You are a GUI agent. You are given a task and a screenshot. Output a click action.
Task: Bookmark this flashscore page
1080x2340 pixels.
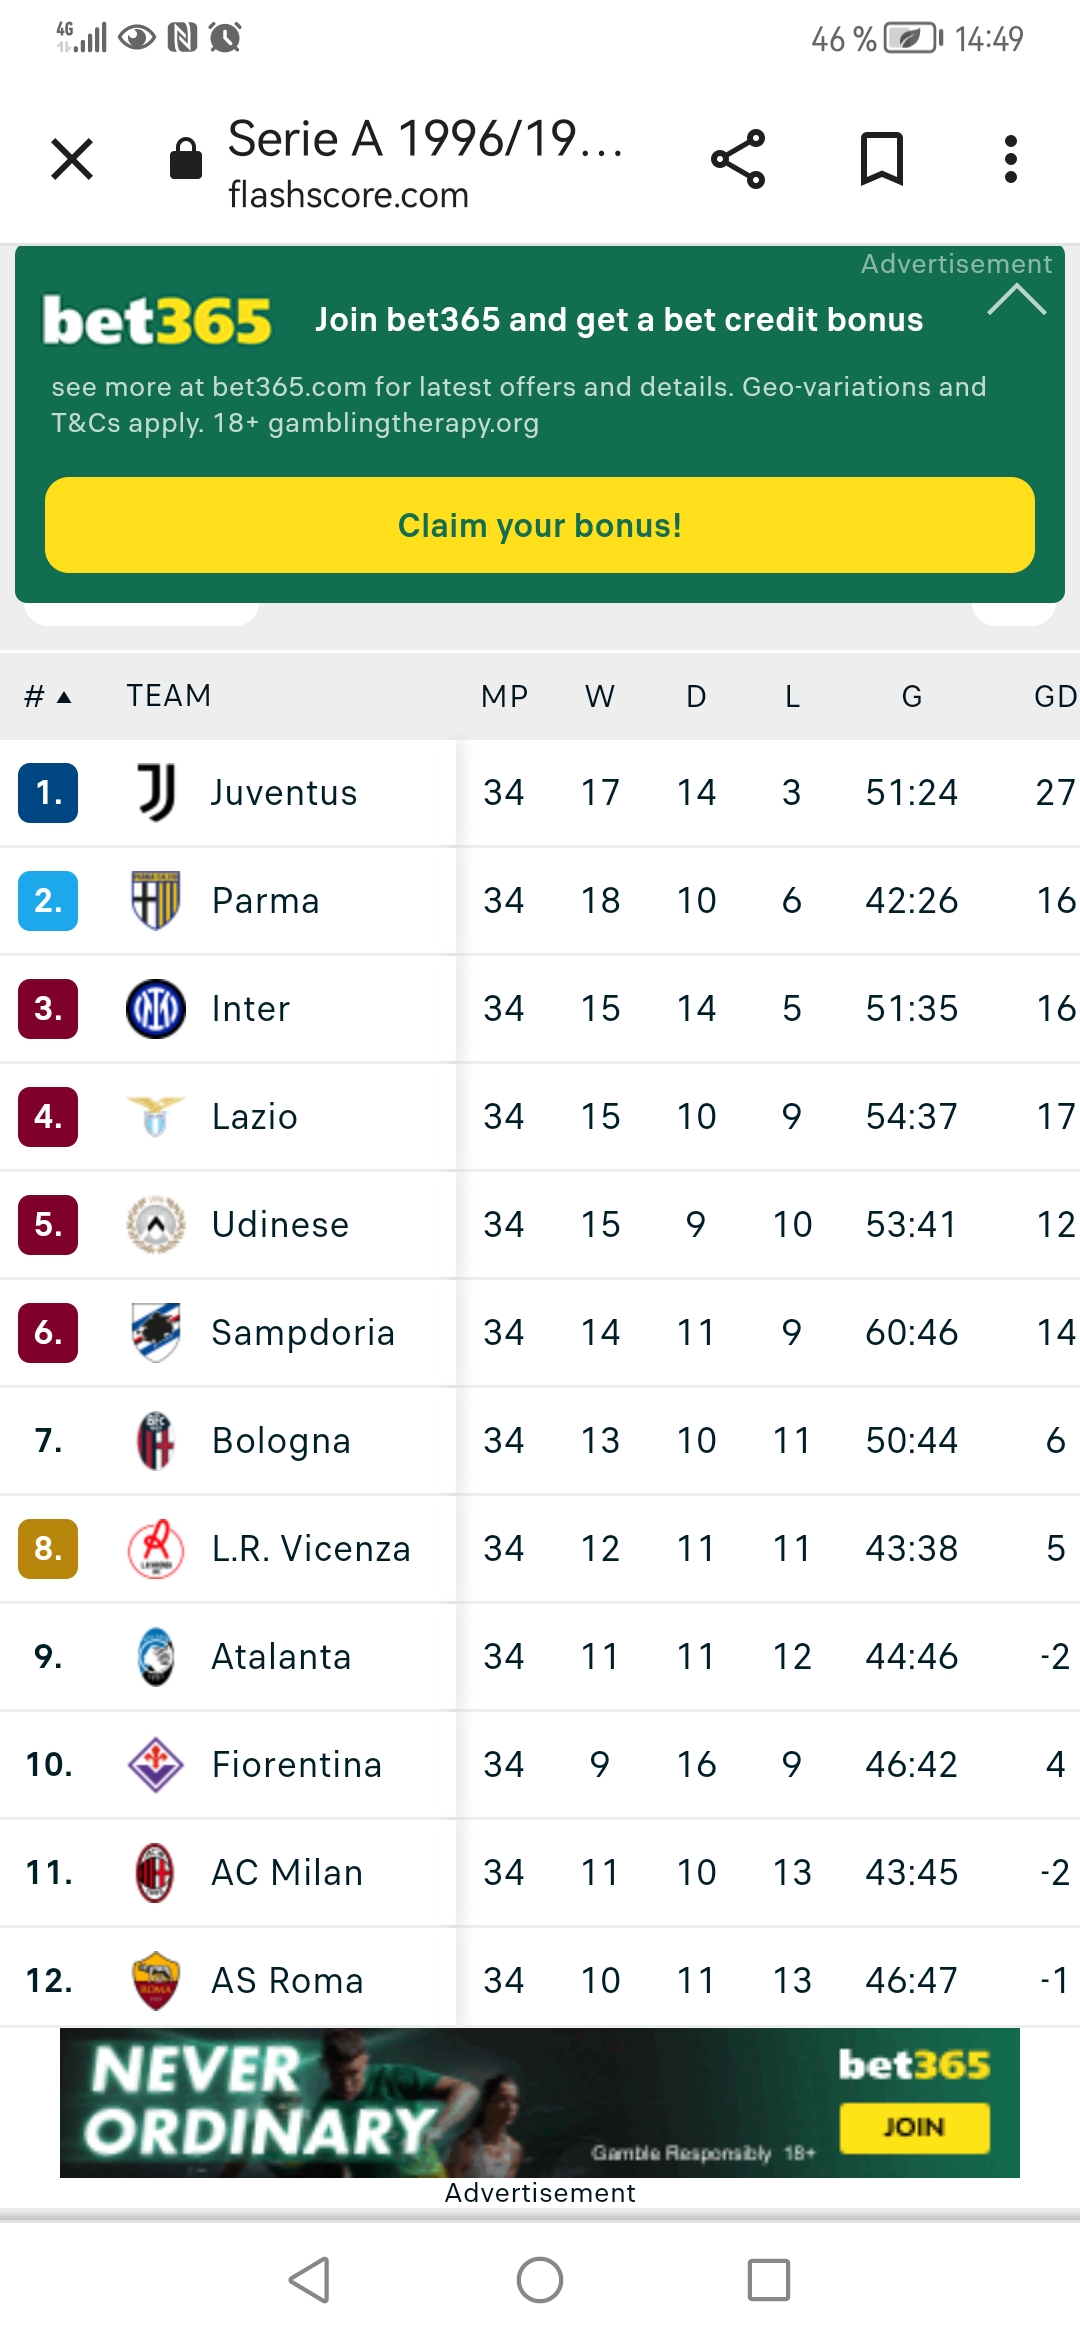point(882,159)
